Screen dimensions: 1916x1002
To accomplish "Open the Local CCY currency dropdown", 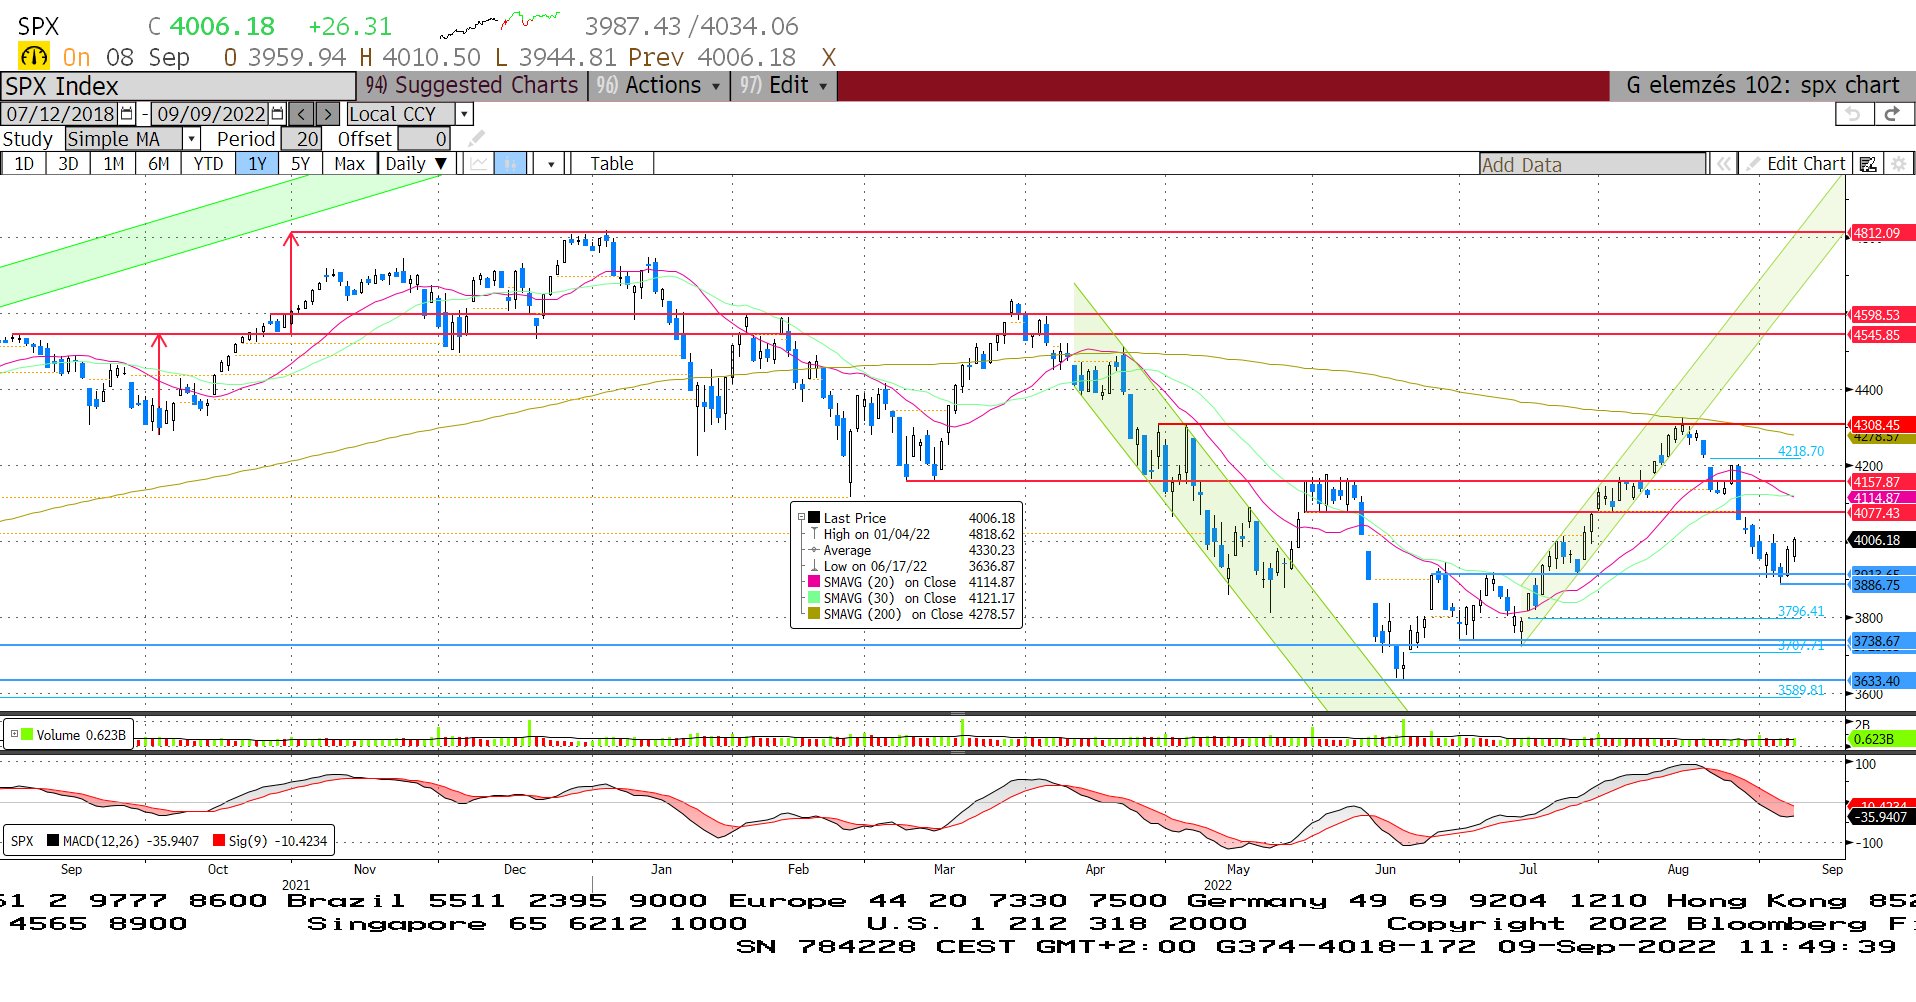I will tap(464, 114).
